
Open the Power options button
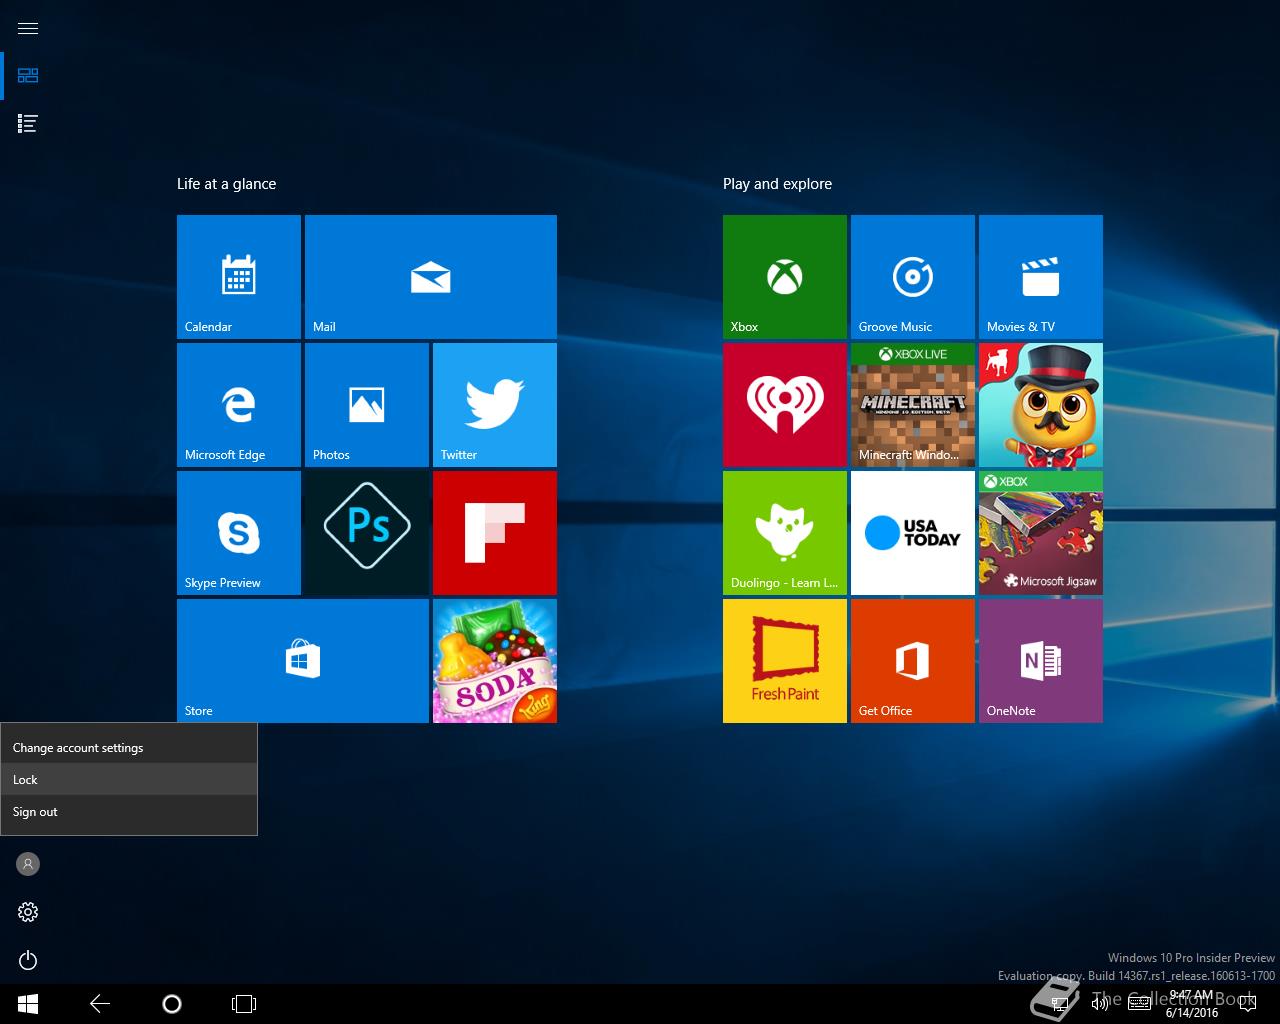click(28, 960)
